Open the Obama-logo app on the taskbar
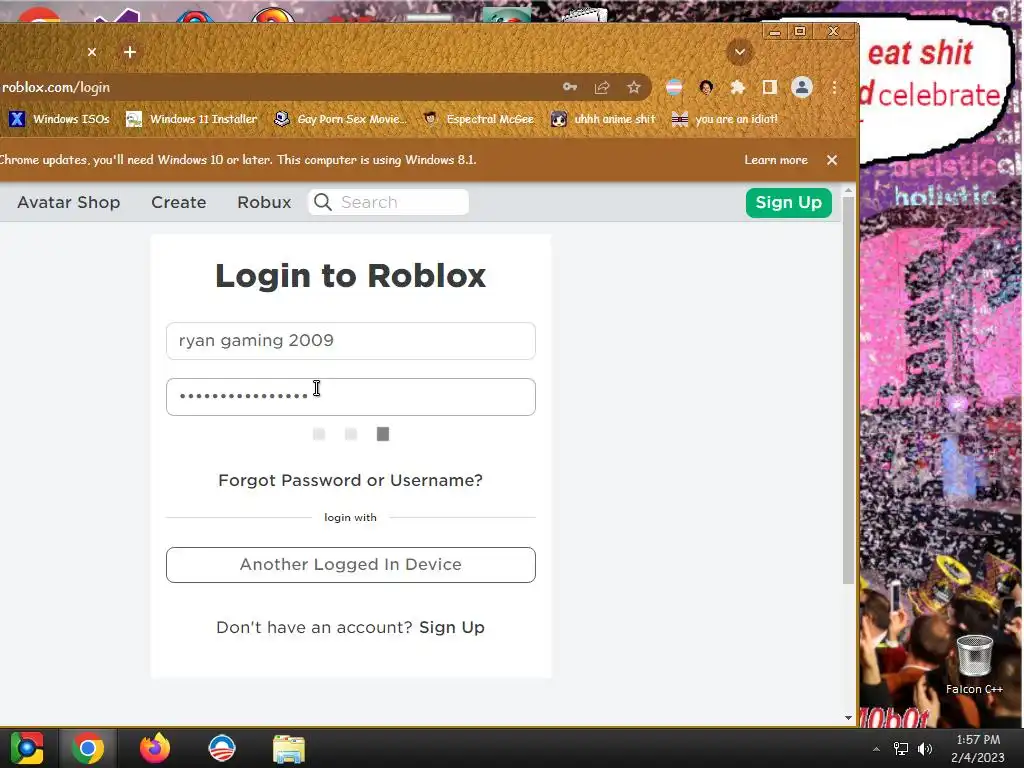 [222, 748]
